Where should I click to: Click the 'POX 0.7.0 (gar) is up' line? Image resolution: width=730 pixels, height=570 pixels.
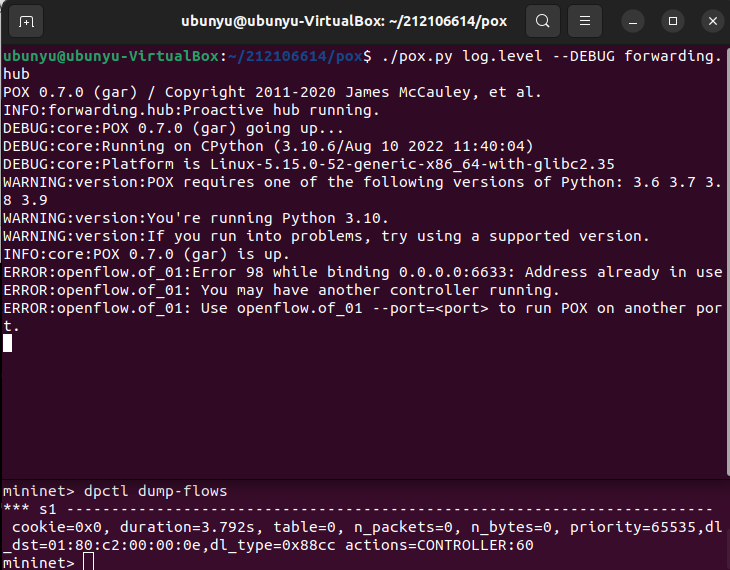pos(146,254)
